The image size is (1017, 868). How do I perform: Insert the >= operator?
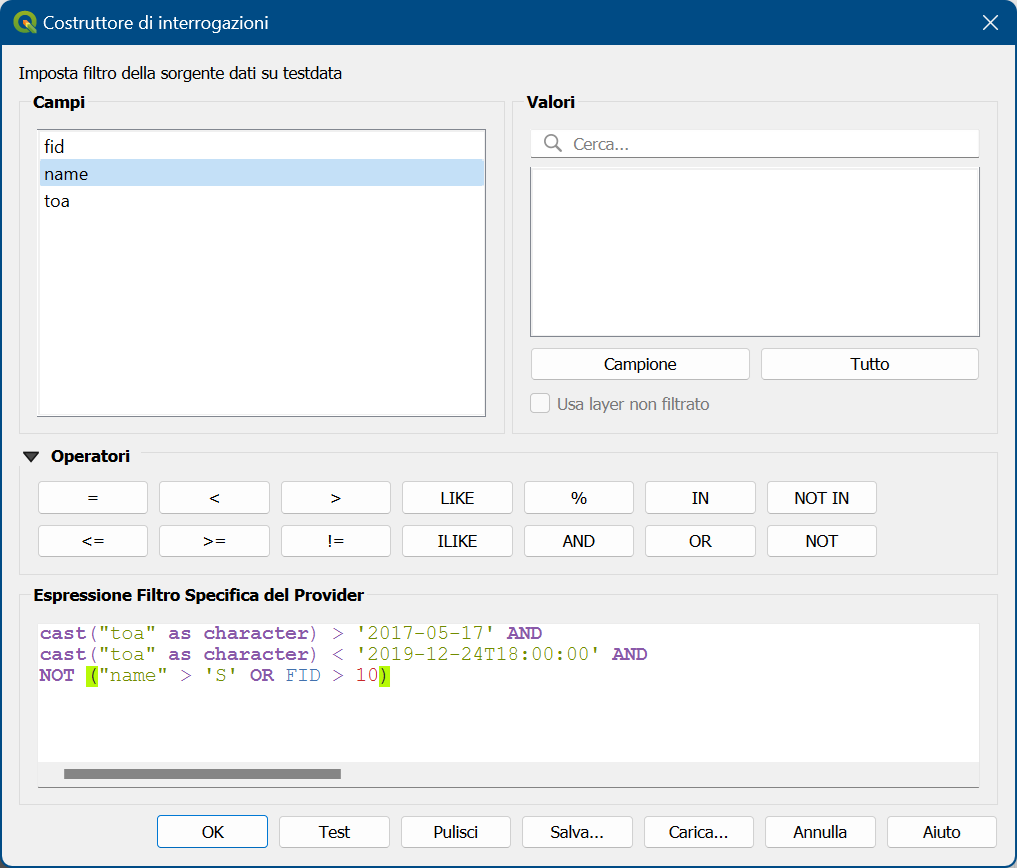[x=214, y=541]
